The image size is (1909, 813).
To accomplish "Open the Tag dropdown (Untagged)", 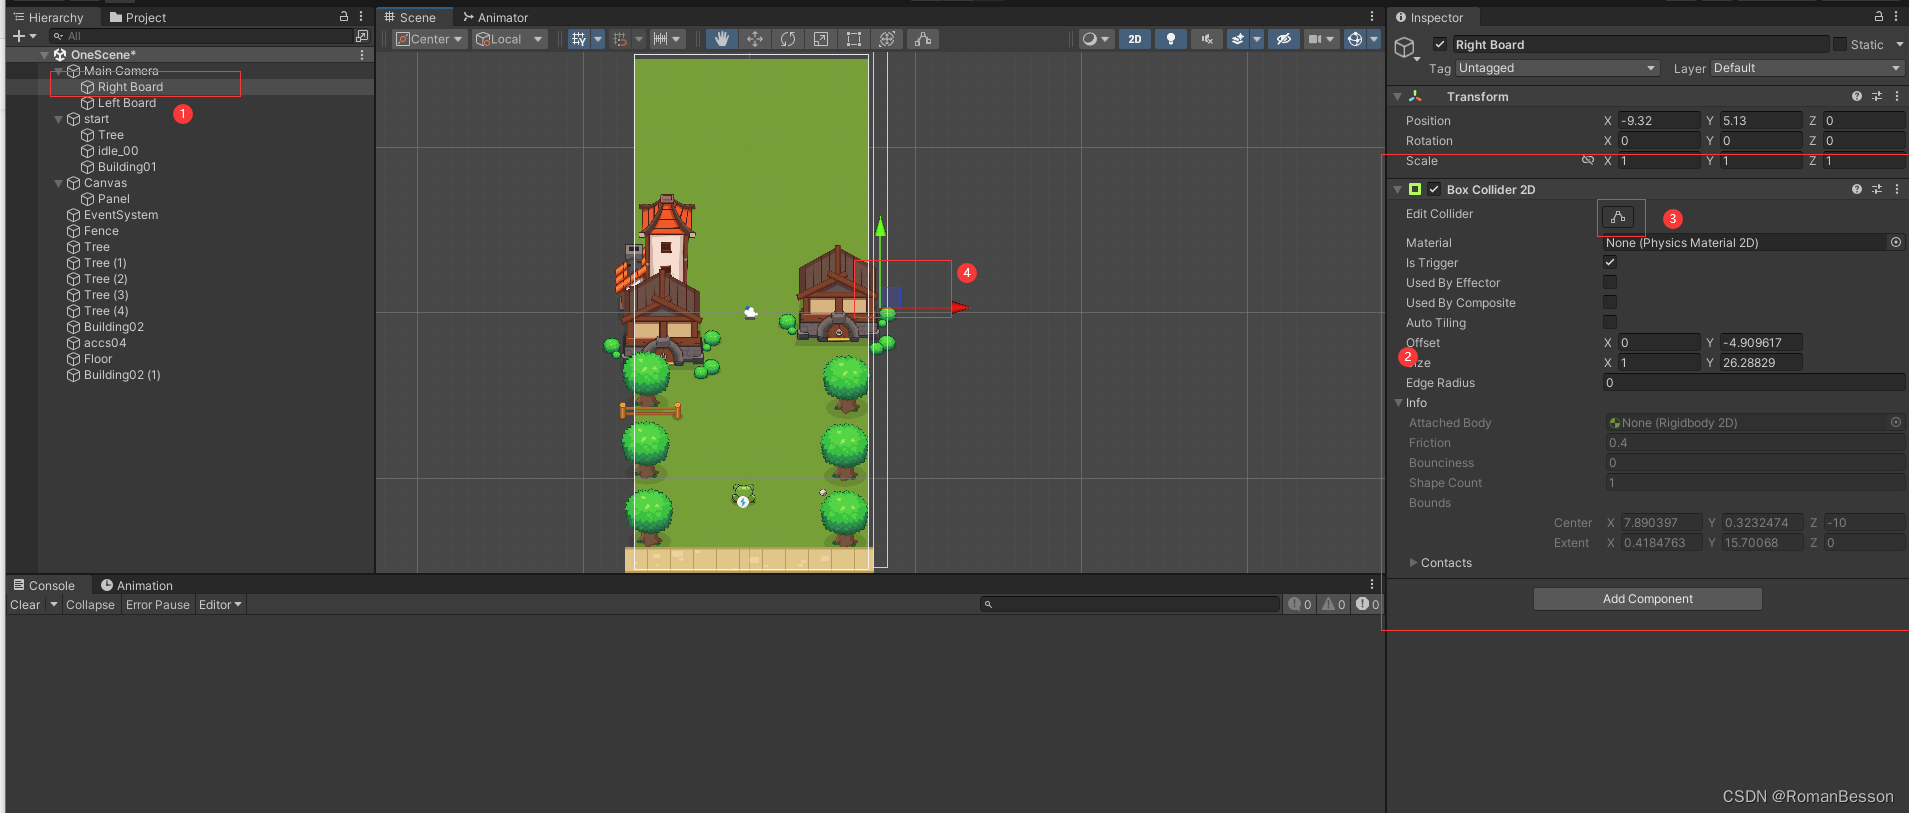I will [1557, 68].
